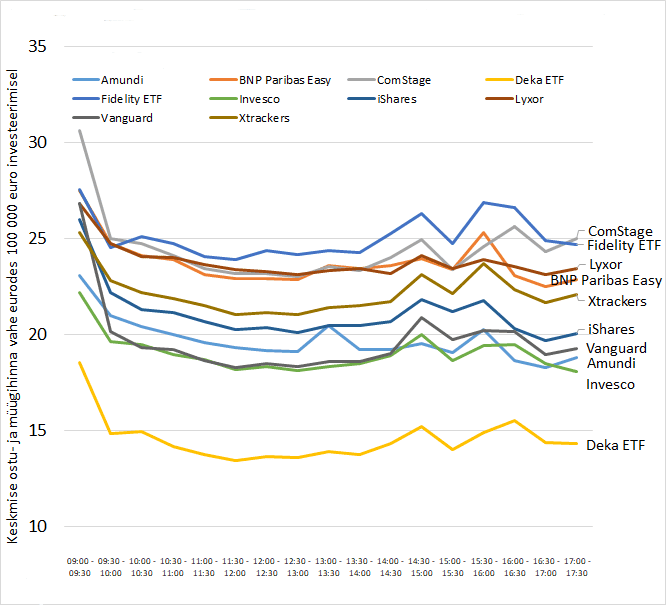Click the y-axis value 20
Image resolution: width=666 pixels, height=605 pixels.
click(x=37, y=334)
